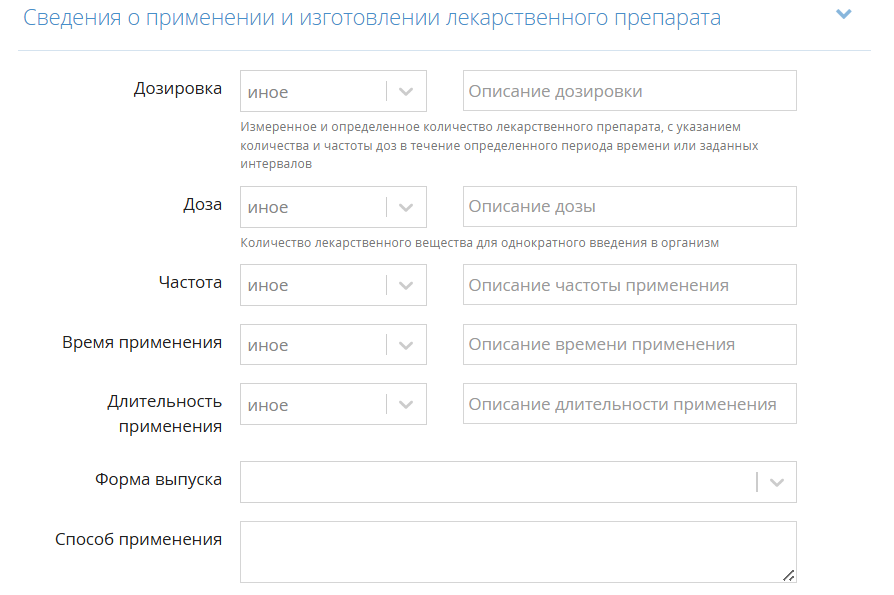
Task: Click the Форма выпуска label
Action: [x=158, y=479]
